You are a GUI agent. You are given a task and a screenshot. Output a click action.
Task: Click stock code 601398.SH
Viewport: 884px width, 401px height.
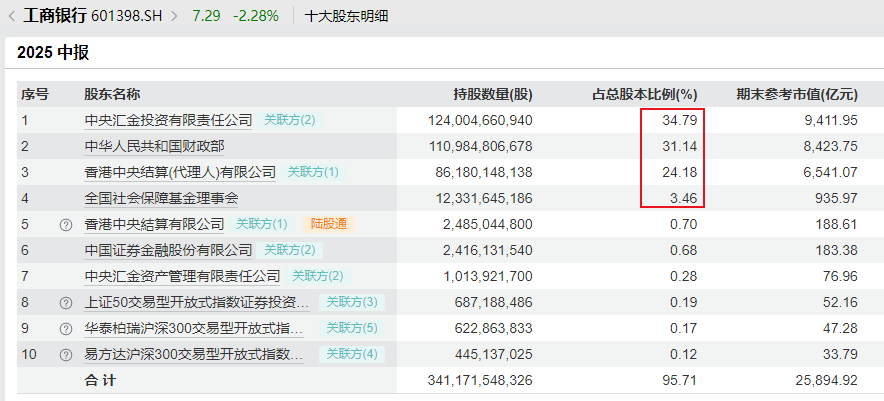point(126,16)
